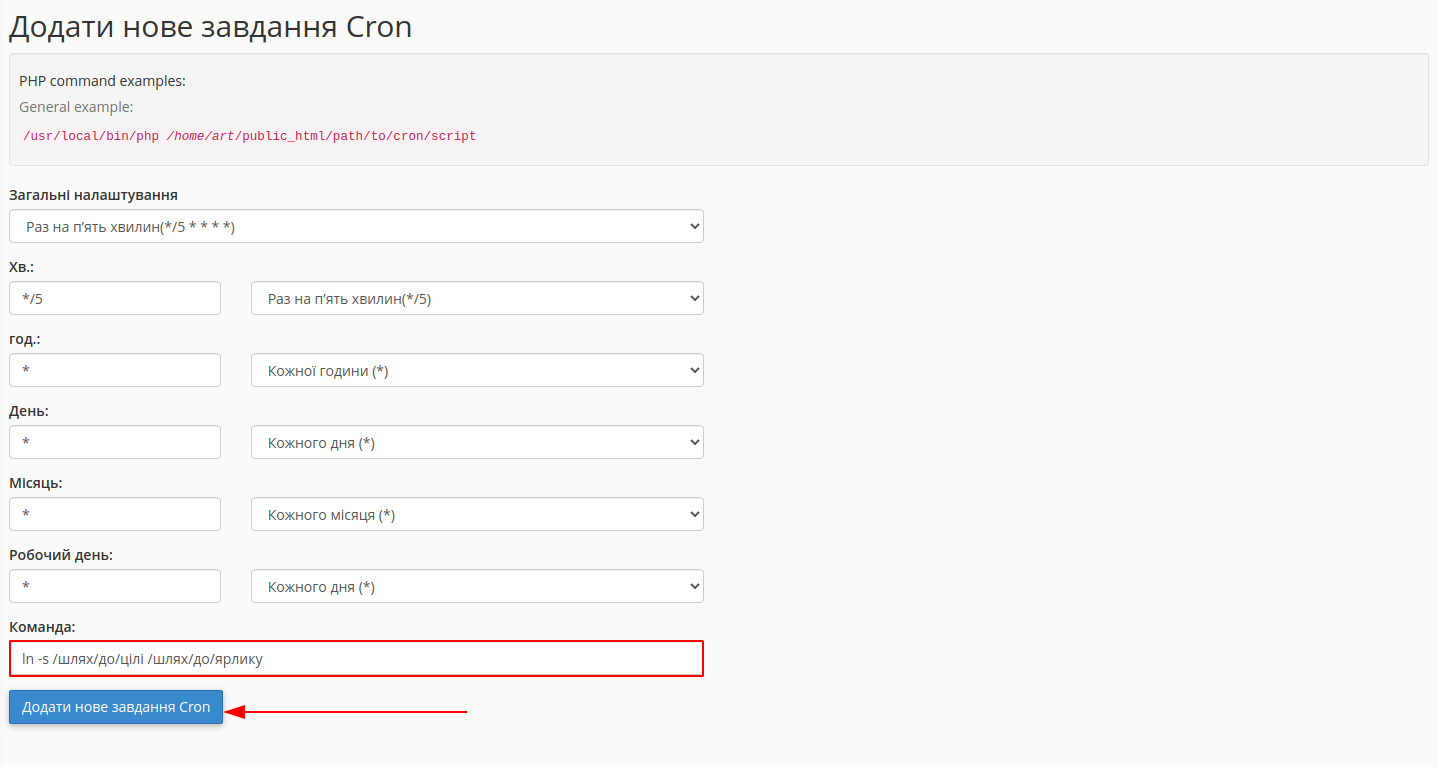
Task: Open the 'Кожного місяця (*)' dropdown
Action: [x=477, y=514]
